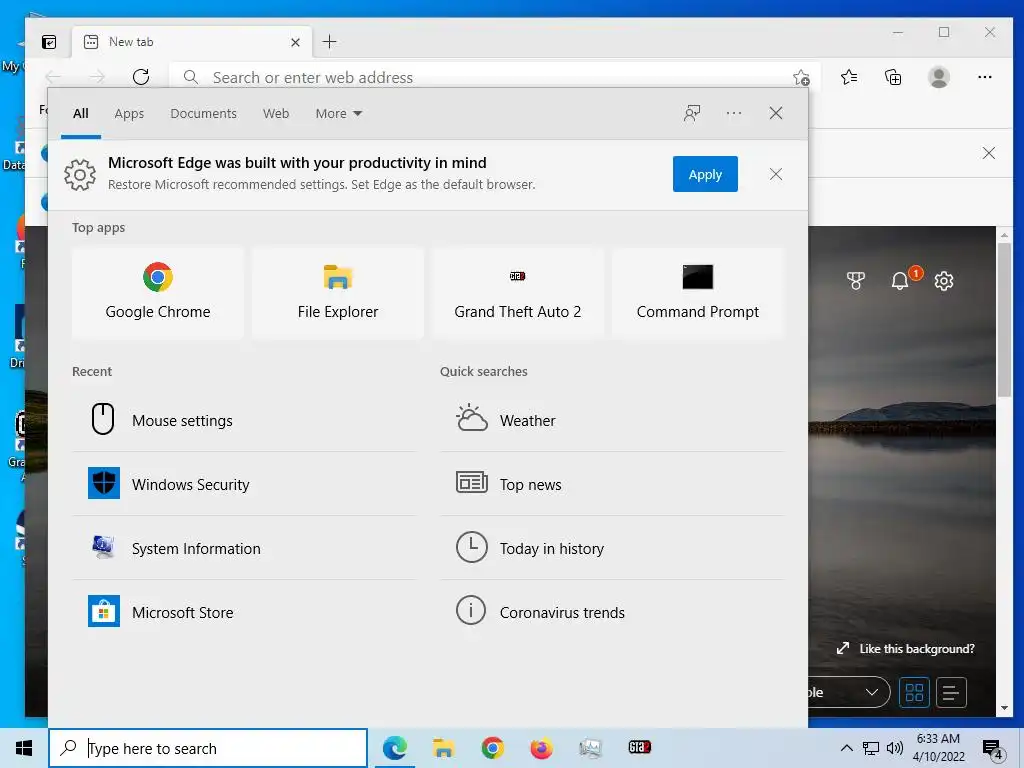The width and height of the screenshot is (1024, 768).
Task: Add page to favorites in Edge
Action: [801, 78]
